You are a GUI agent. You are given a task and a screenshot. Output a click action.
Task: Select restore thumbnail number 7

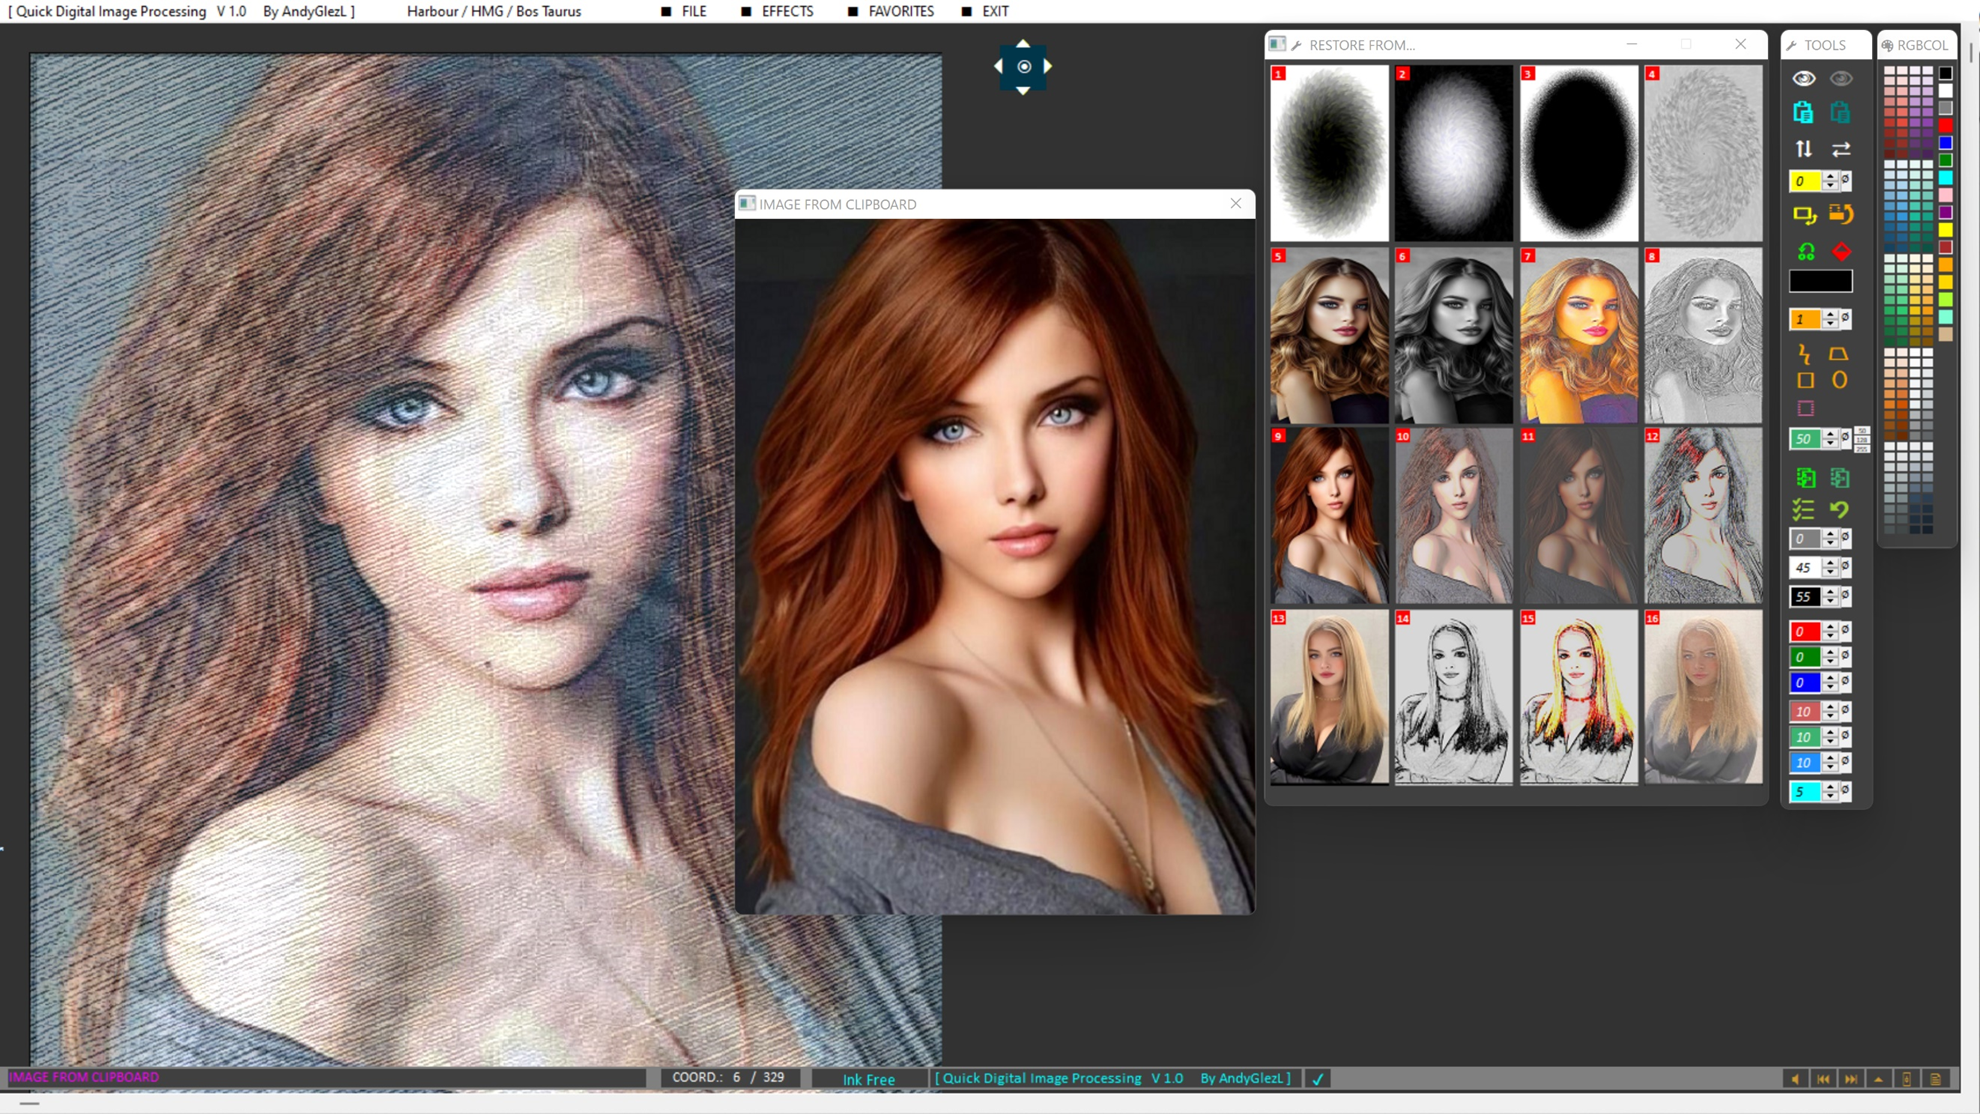[x=1578, y=336]
